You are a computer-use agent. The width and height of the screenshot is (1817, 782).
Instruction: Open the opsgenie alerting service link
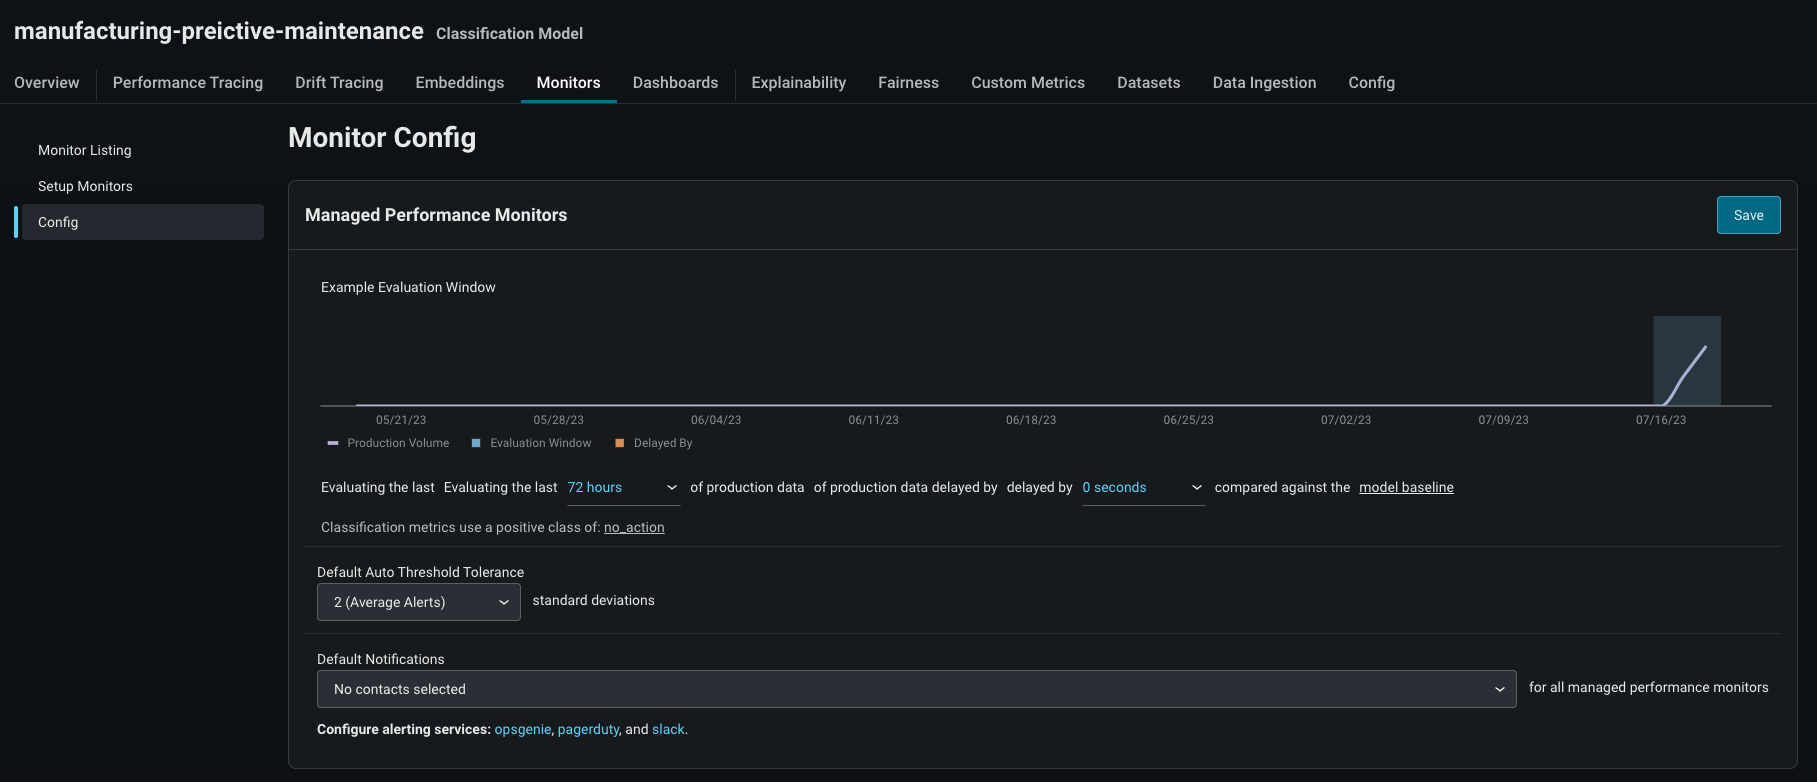(x=523, y=729)
